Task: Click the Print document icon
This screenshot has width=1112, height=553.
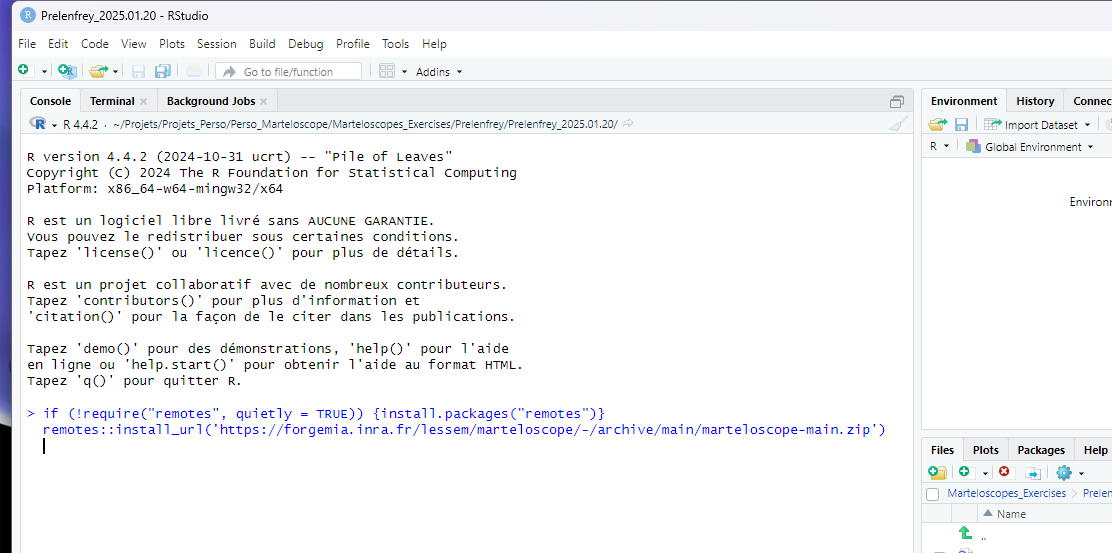Action: (x=194, y=71)
